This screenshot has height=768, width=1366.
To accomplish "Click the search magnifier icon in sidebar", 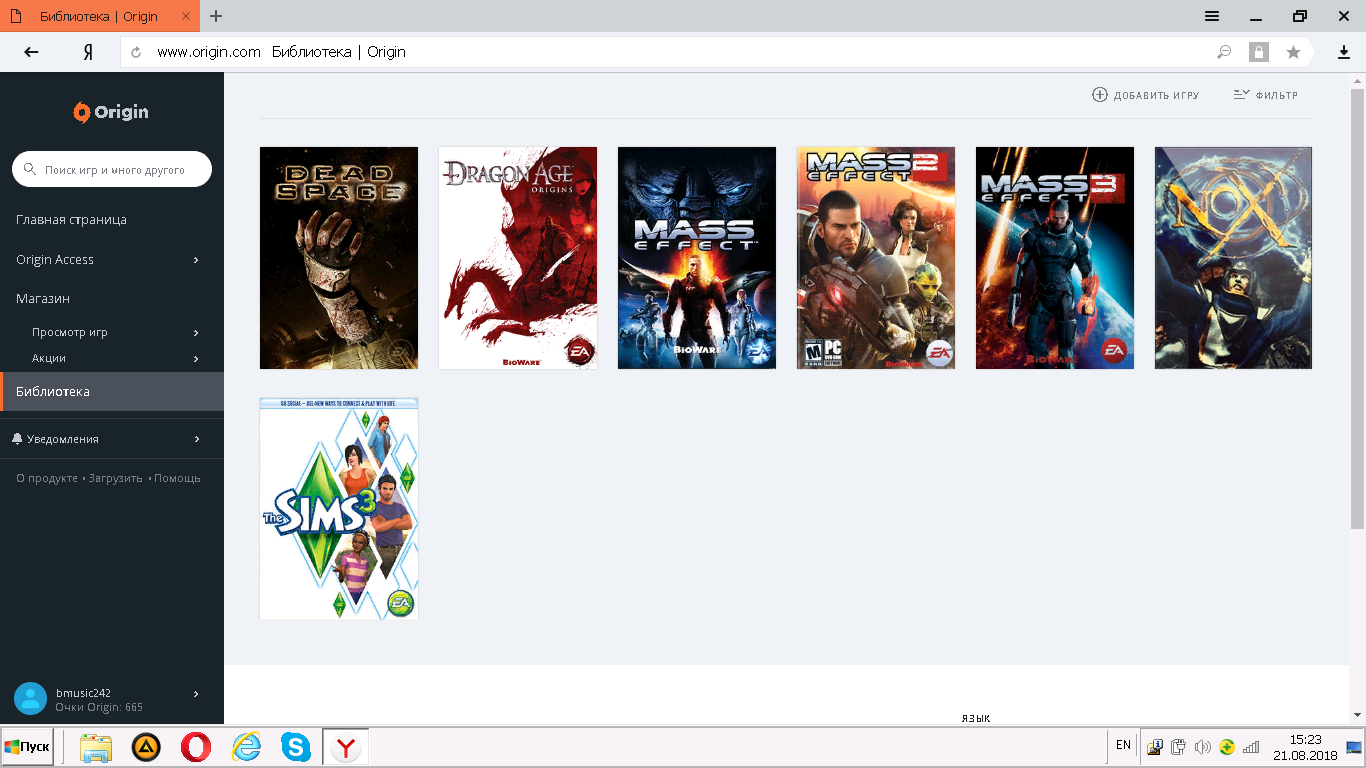I will (x=30, y=170).
